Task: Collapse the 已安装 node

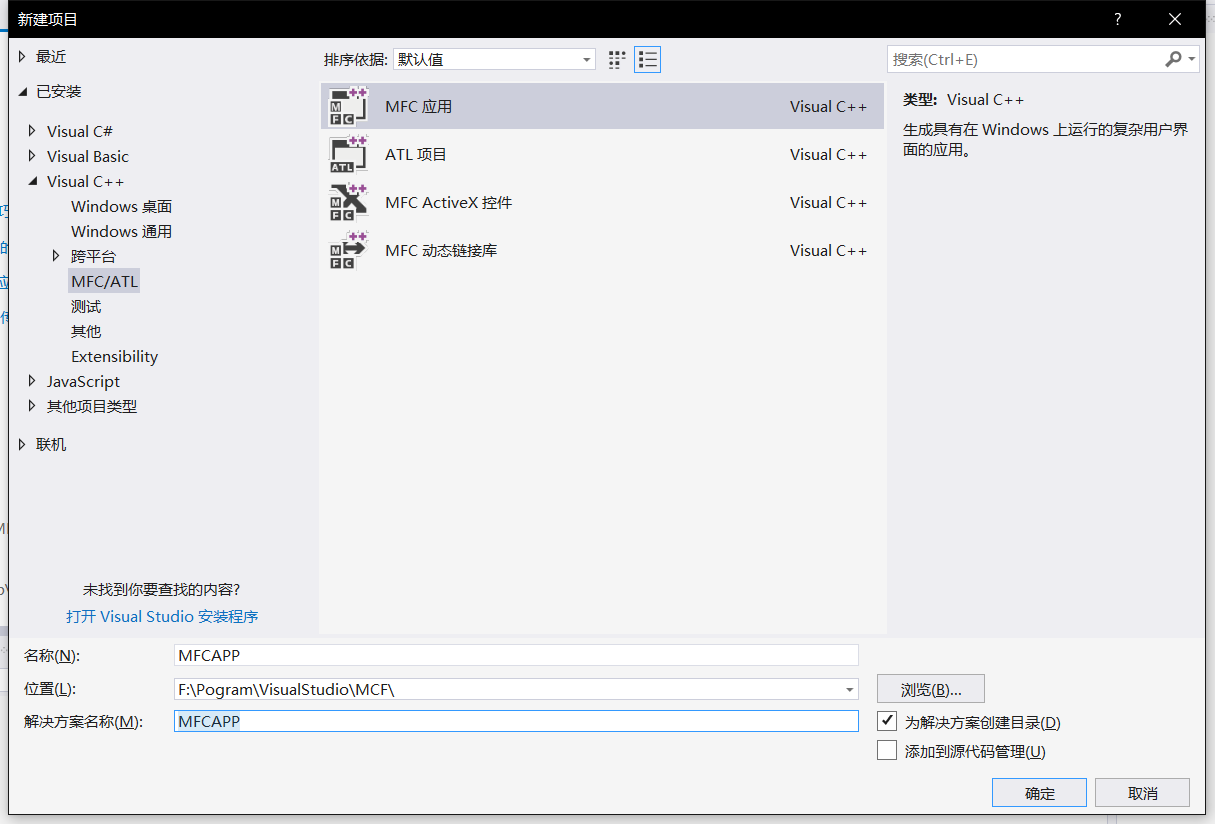Action: pyautogui.click(x=23, y=92)
